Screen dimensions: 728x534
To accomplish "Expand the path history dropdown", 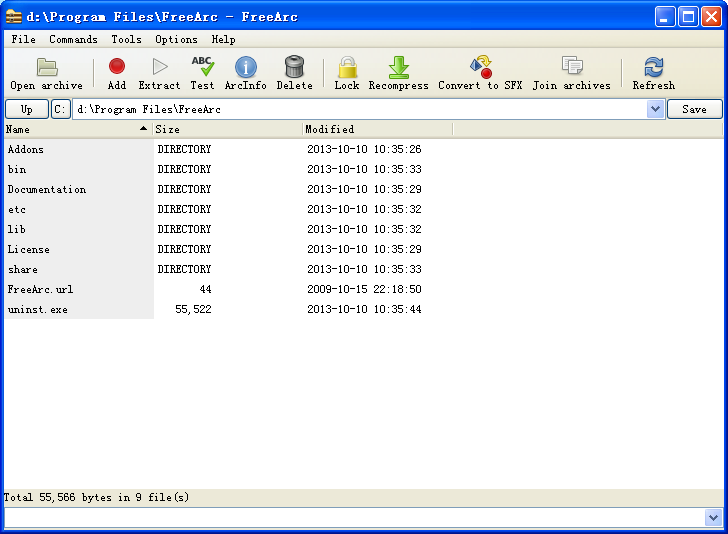I will pyautogui.click(x=655, y=109).
